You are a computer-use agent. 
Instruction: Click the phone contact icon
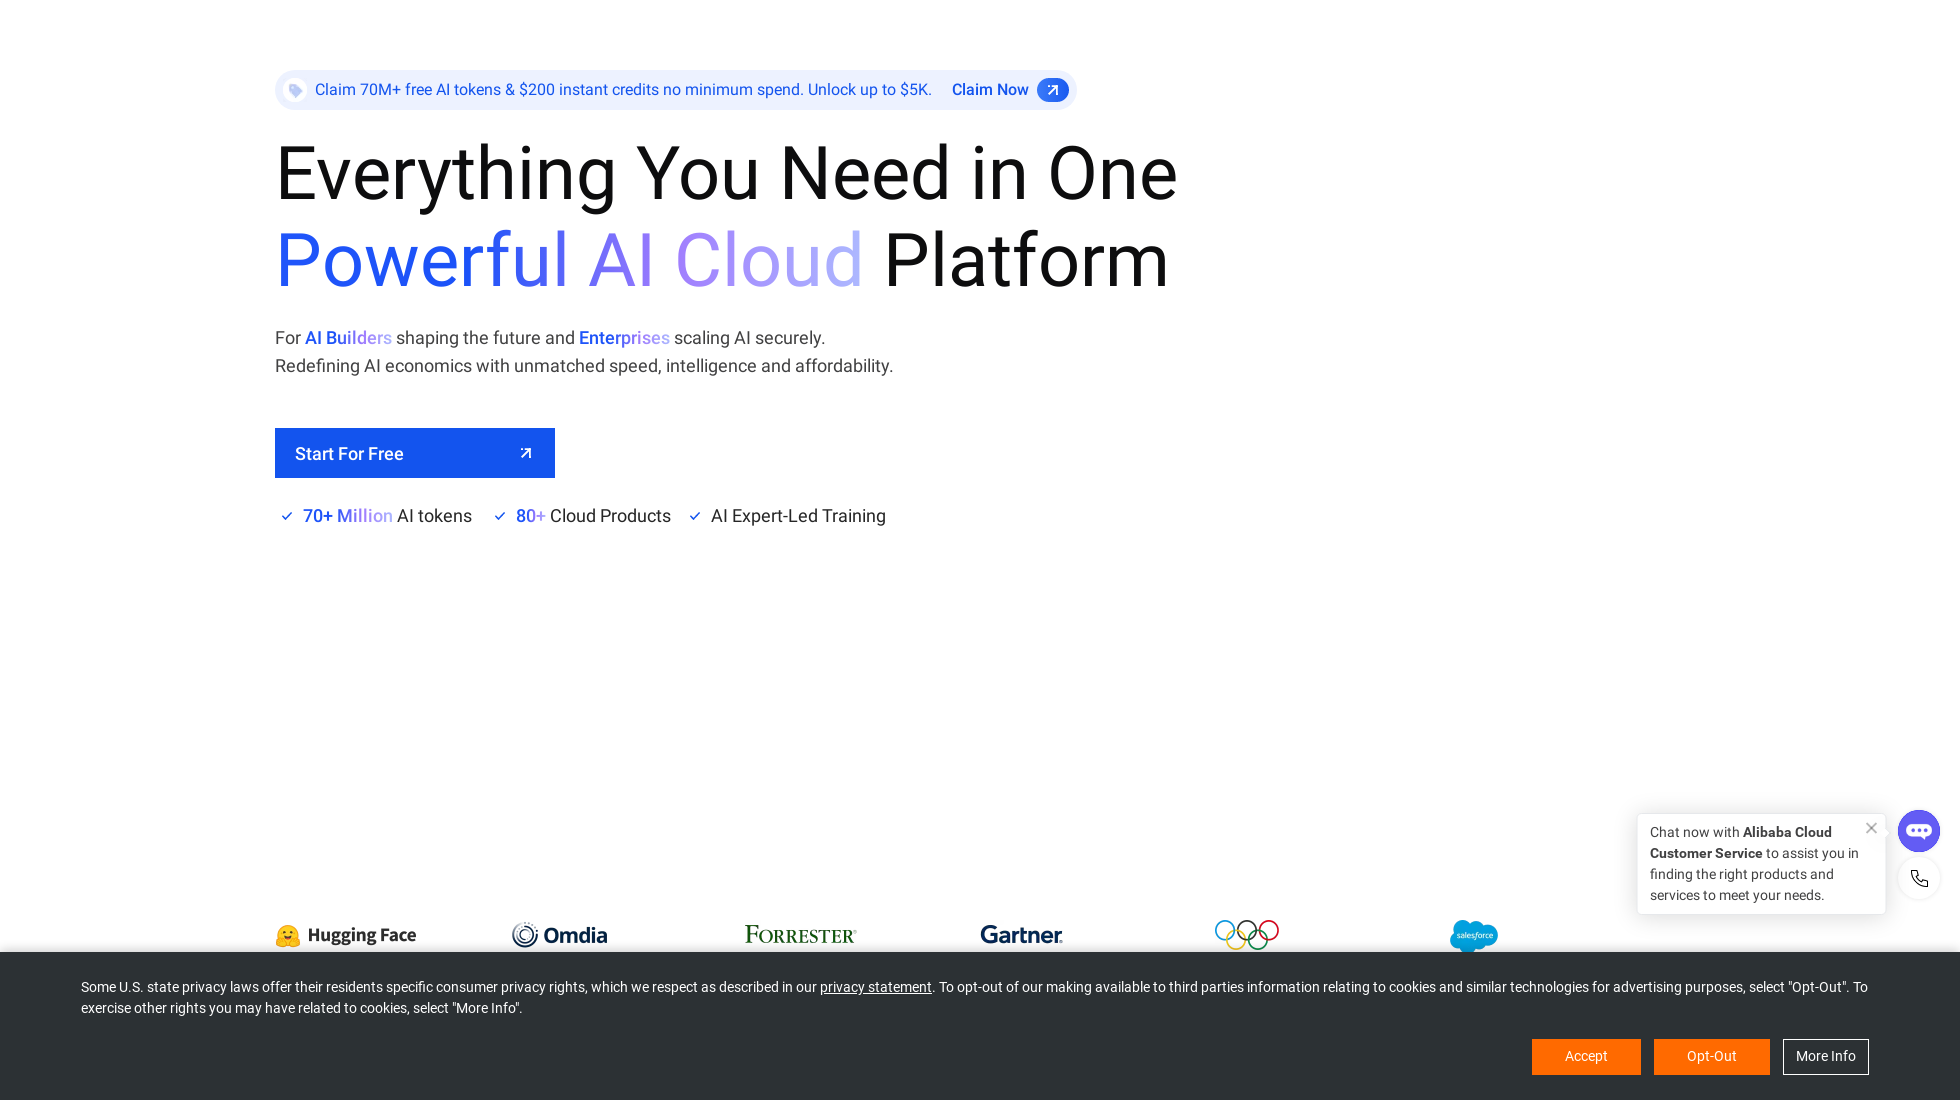[x=1919, y=878]
